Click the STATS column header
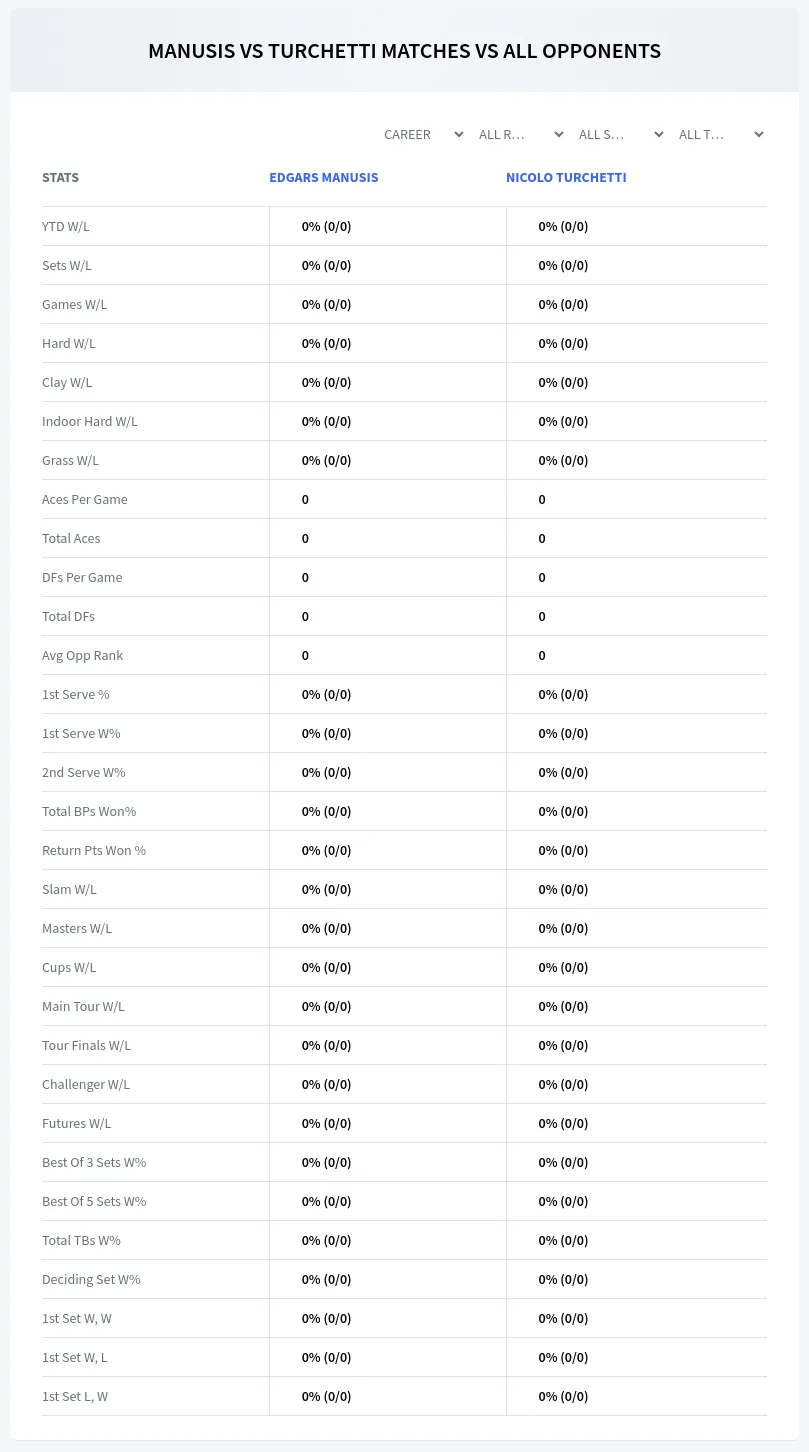Image resolution: width=809 pixels, height=1452 pixels. (x=60, y=177)
